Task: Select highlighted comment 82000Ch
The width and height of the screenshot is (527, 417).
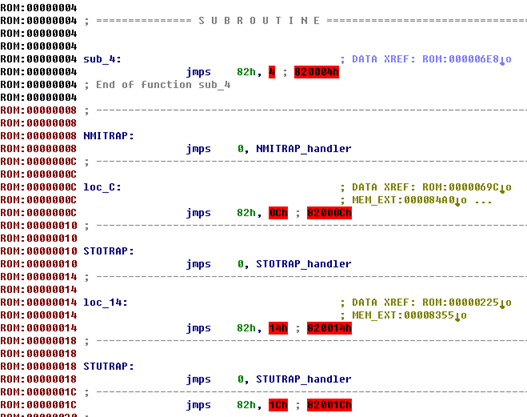Action: pos(329,213)
